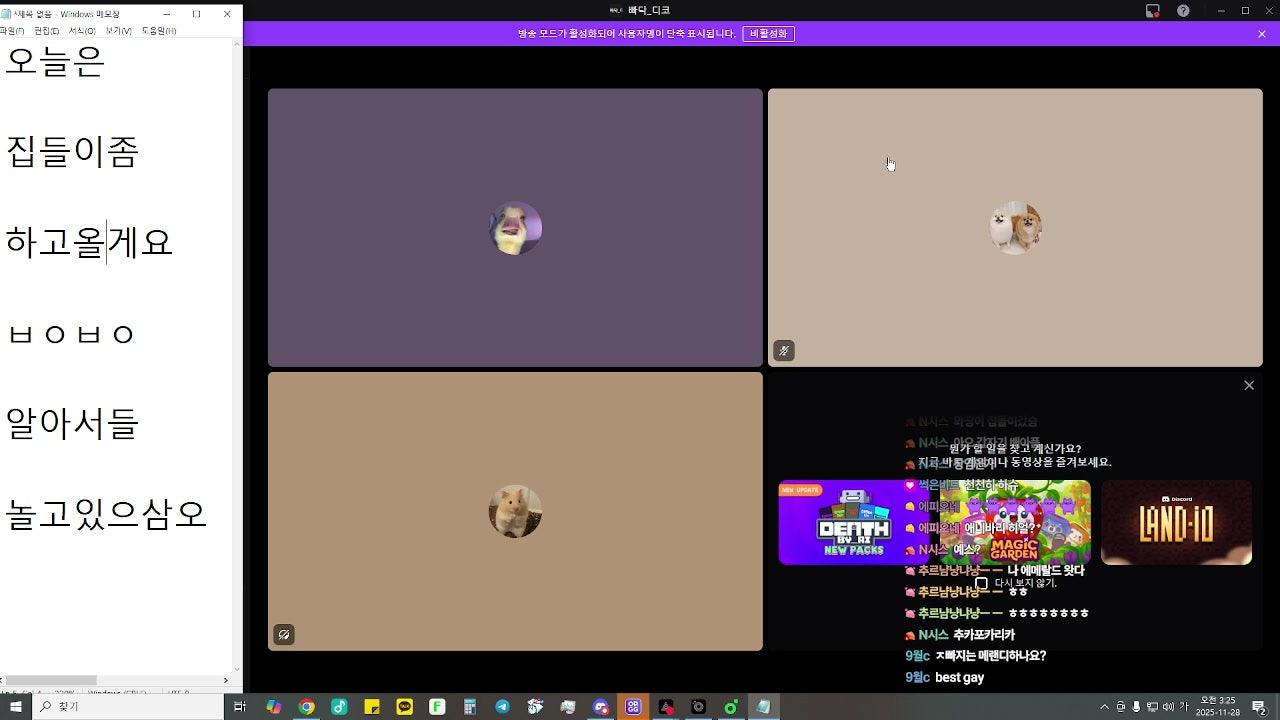1280x720 pixels.
Task: Open KakaoTalk from the taskbar
Action: 405,707
